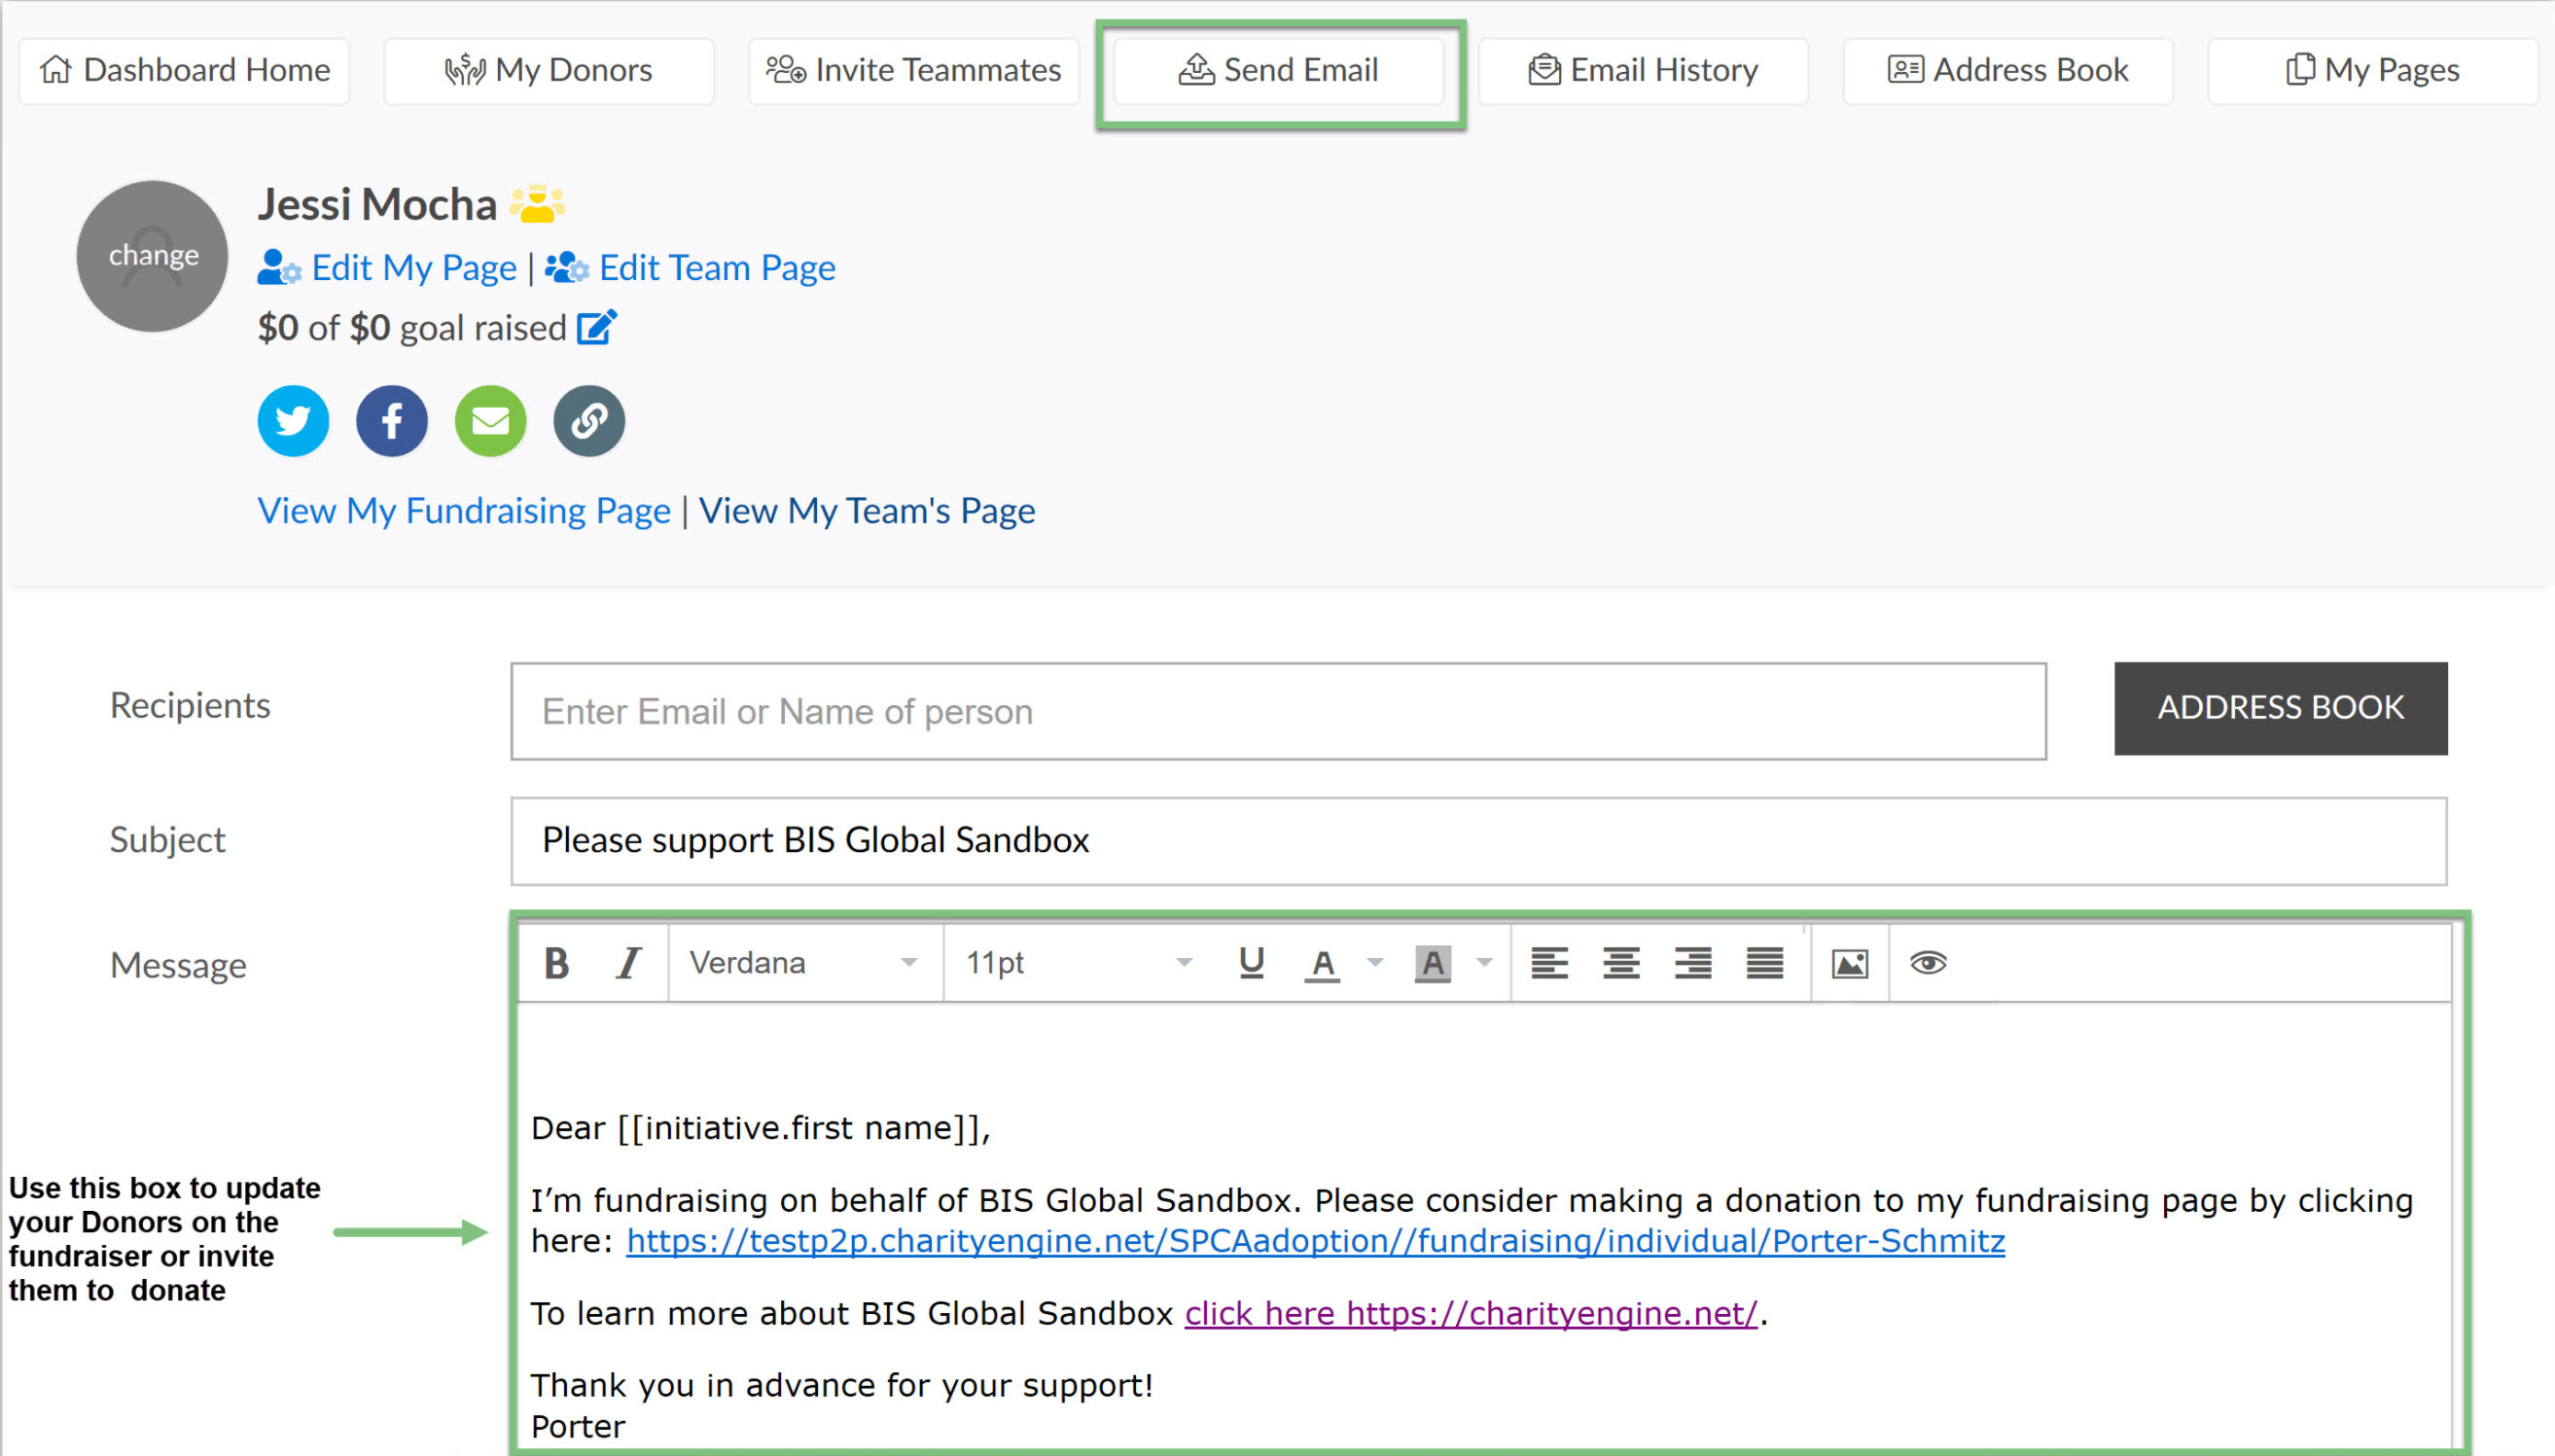The width and height of the screenshot is (2555, 1456).
Task: Open the My Donors tab
Action: tap(549, 71)
